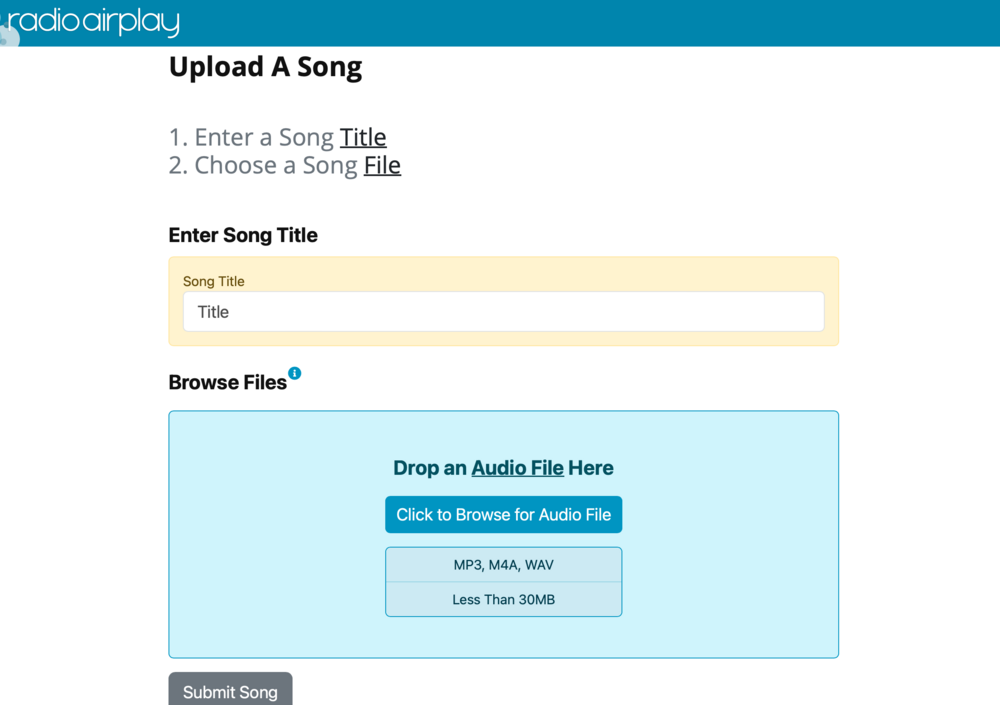1000x705 pixels.
Task: Click the underlined Audio File link in drop zone
Action: pos(517,468)
